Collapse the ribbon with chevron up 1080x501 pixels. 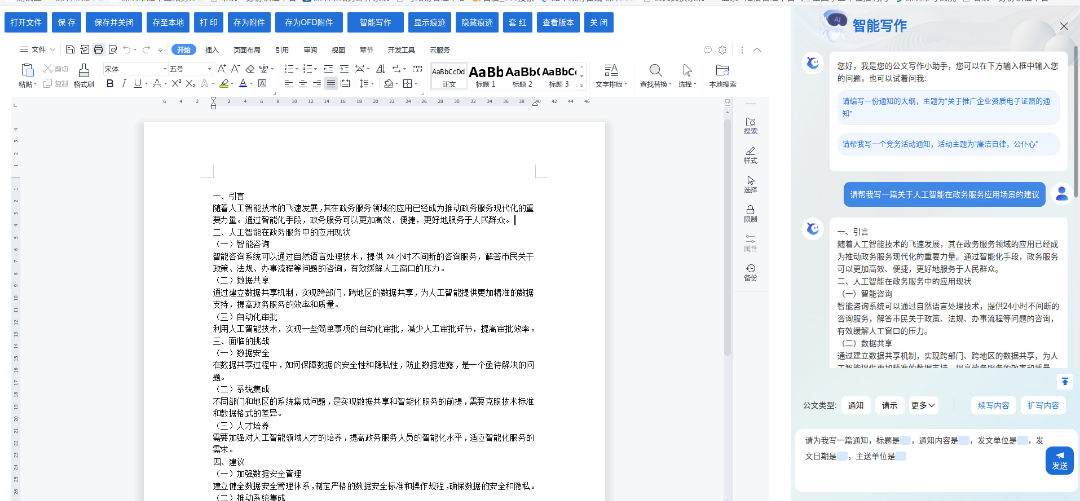tap(757, 50)
